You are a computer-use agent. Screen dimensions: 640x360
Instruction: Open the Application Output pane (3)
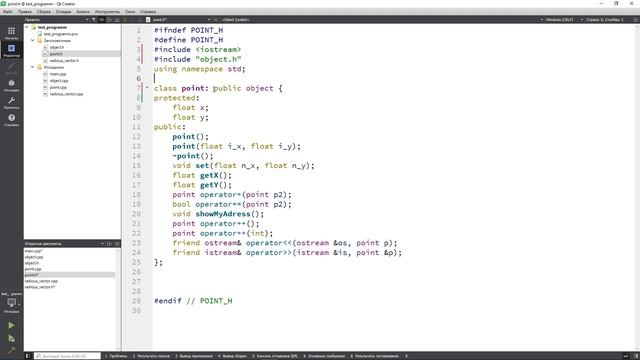pos(194,356)
